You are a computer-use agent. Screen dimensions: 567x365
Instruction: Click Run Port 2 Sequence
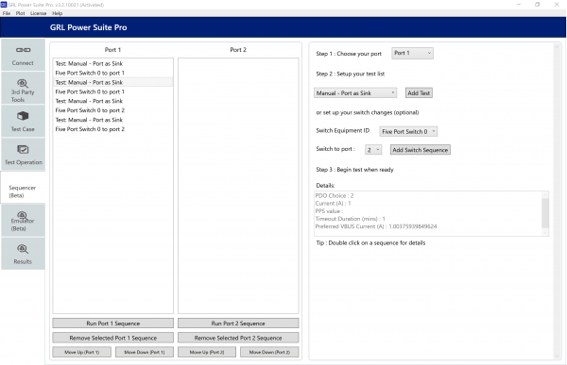click(238, 323)
